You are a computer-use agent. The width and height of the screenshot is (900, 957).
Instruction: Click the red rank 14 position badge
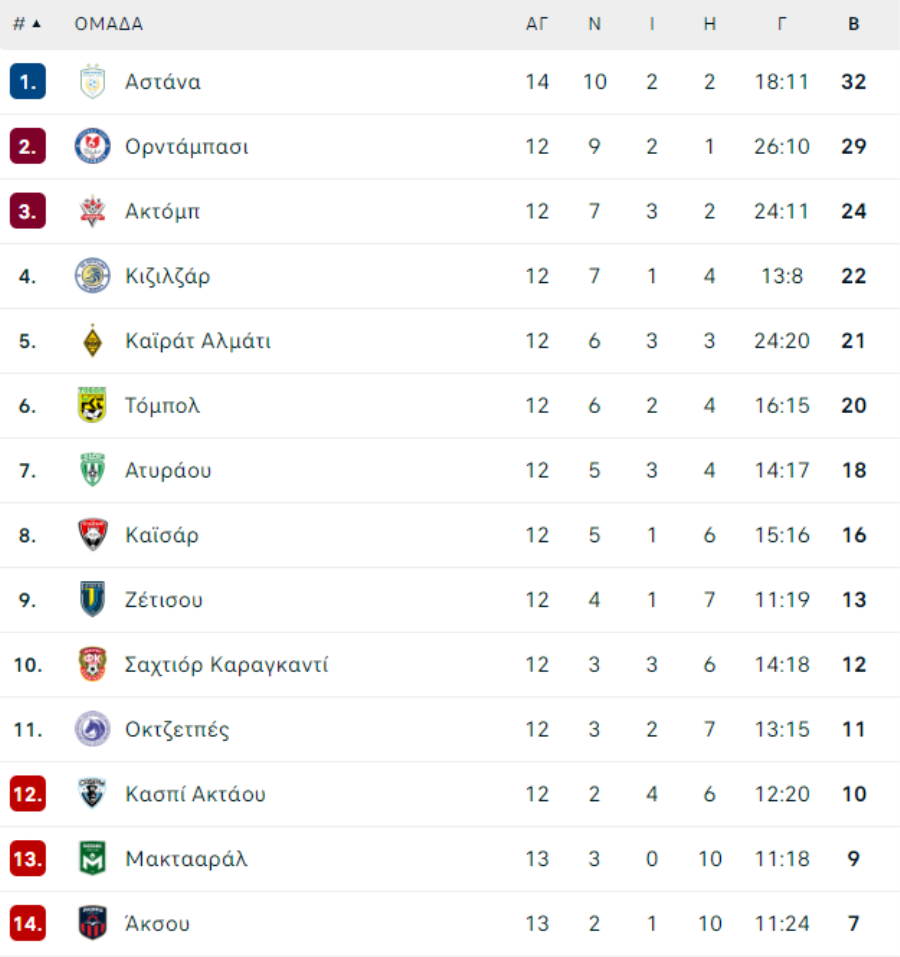[x=27, y=923]
